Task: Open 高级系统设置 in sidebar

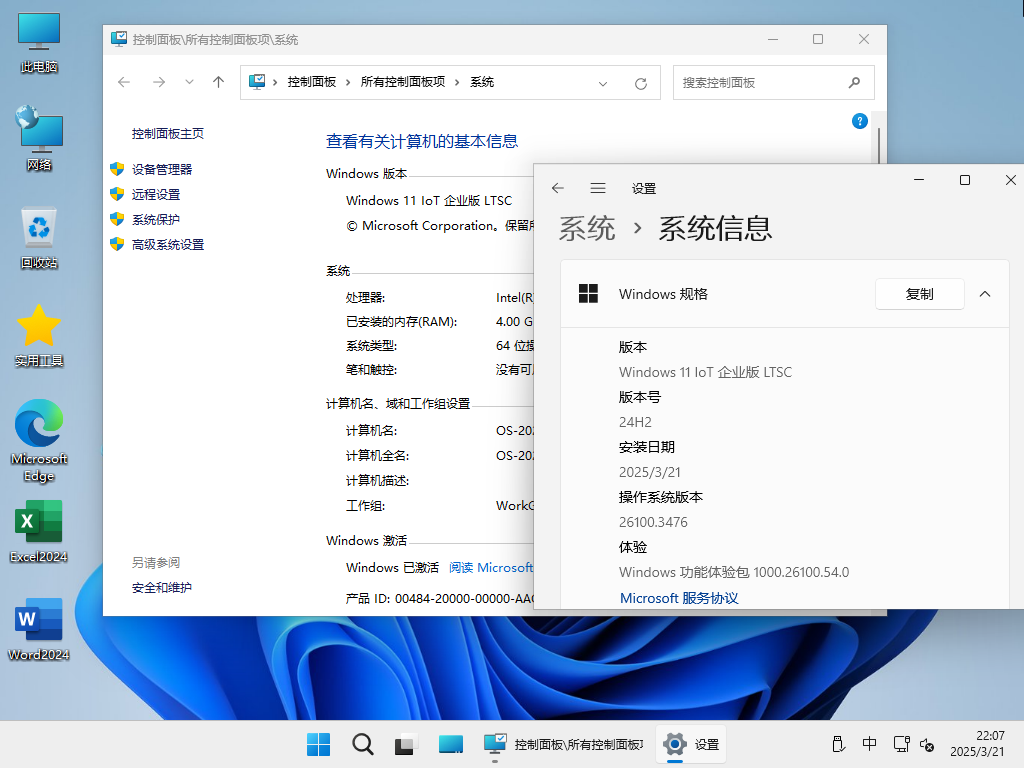Action: coord(168,245)
